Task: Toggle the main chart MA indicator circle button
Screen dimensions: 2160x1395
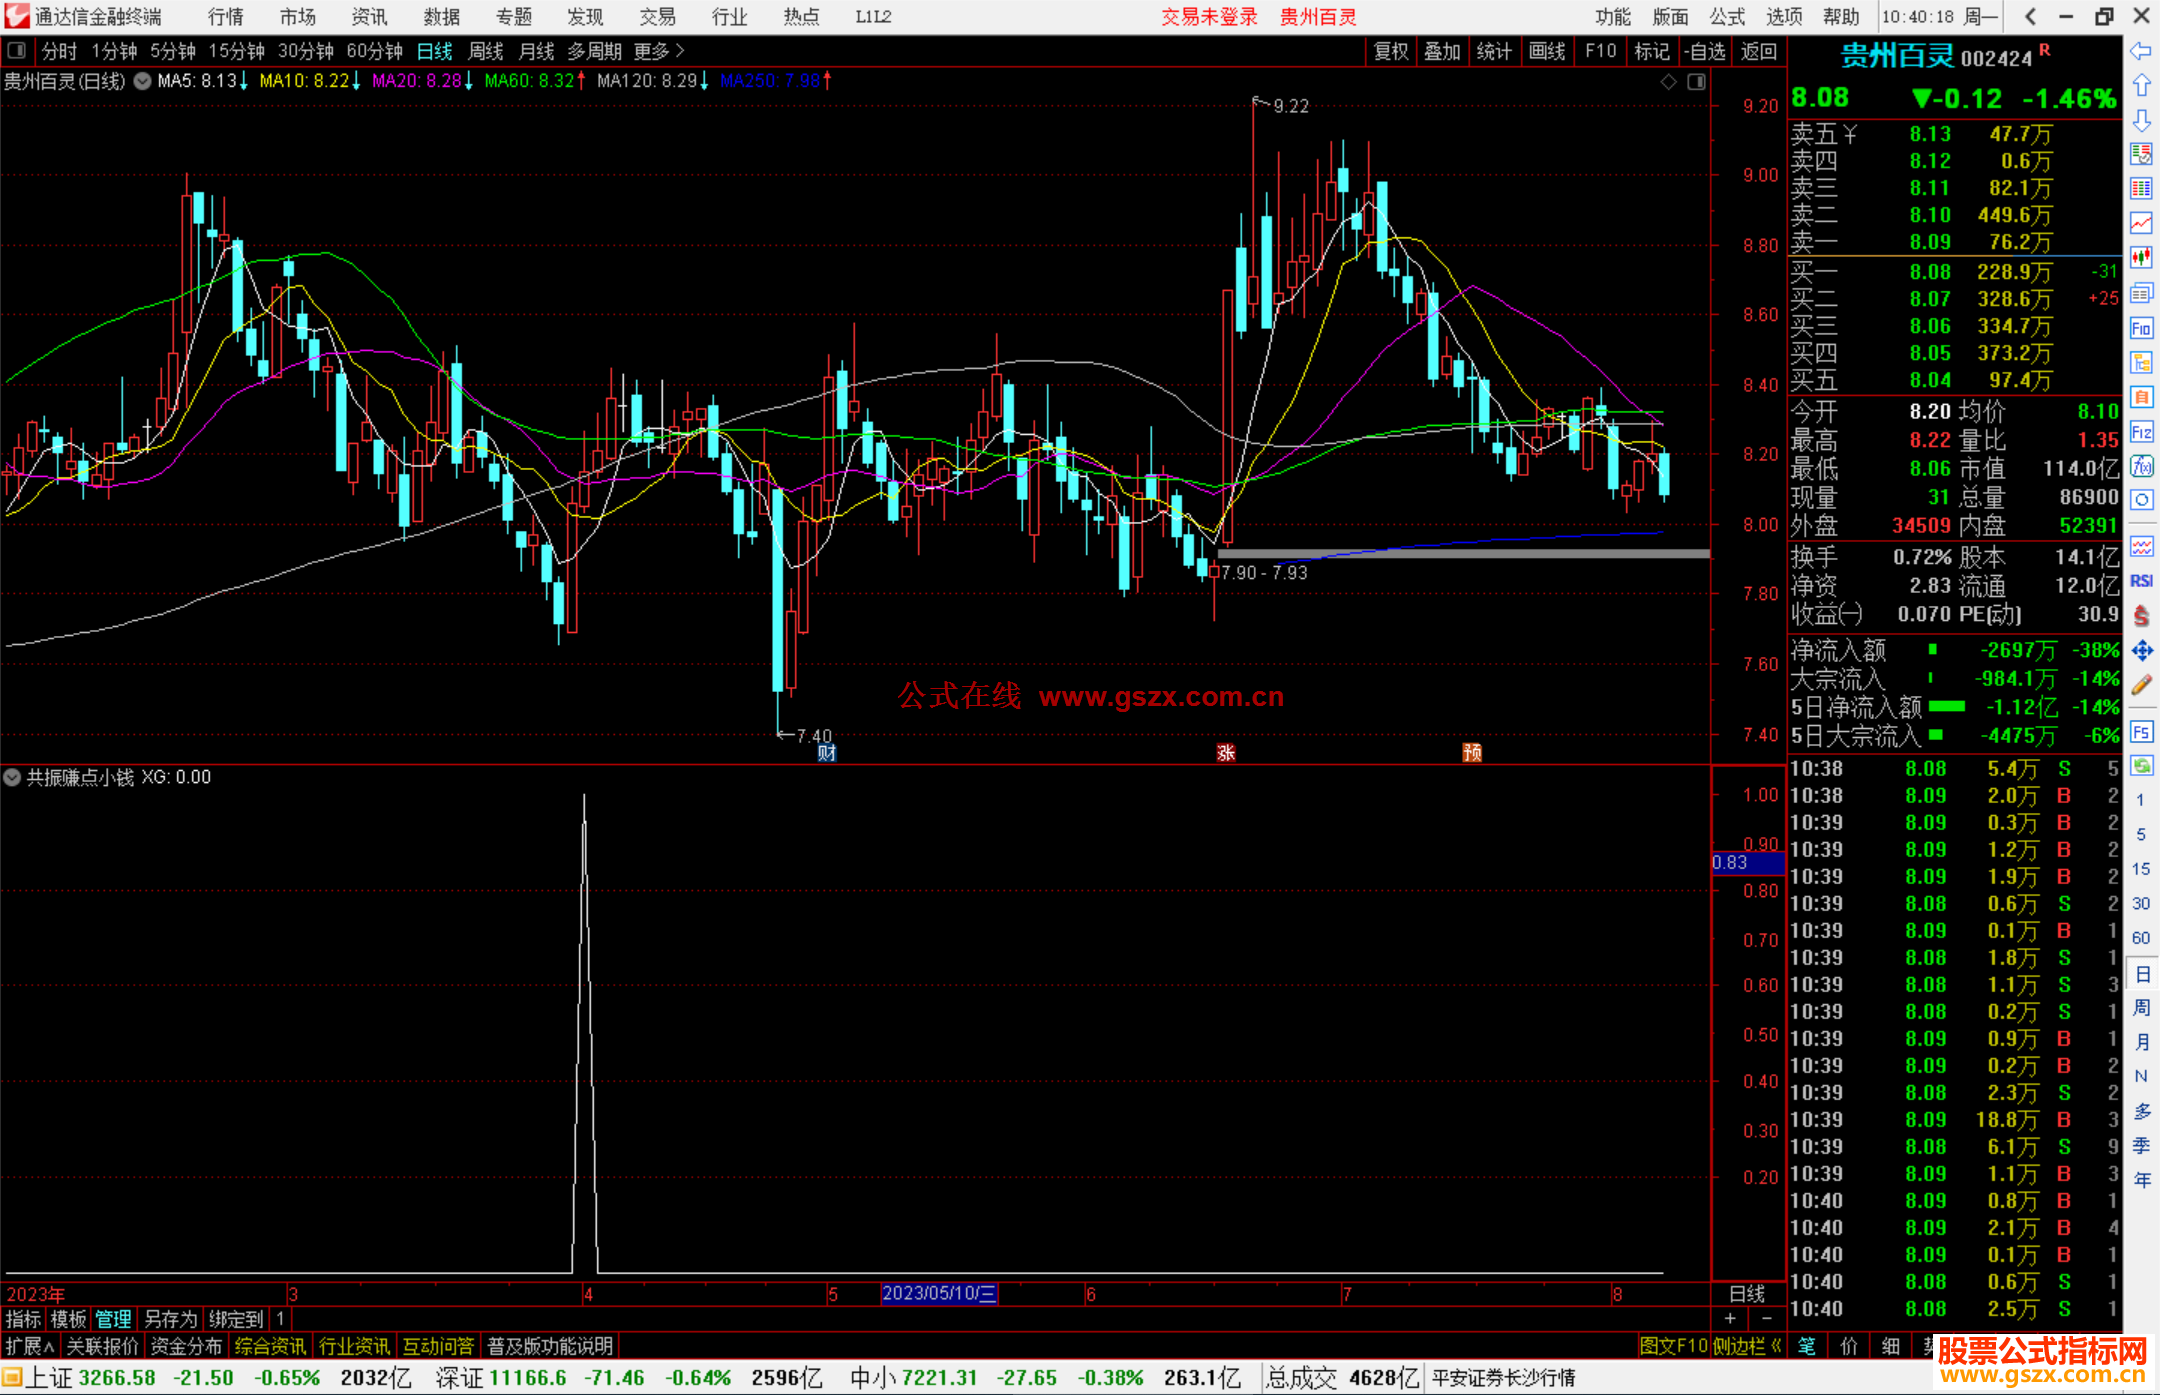Action: coord(143,81)
